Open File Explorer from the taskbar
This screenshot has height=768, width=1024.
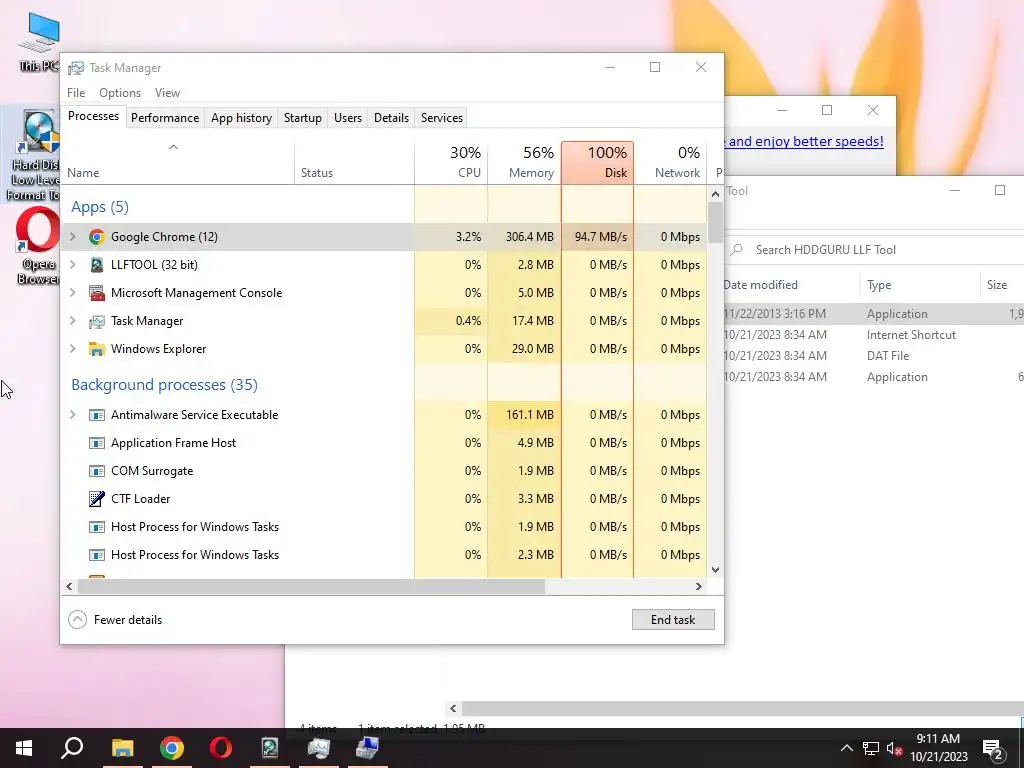pyautogui.click(x=122, y=748)
